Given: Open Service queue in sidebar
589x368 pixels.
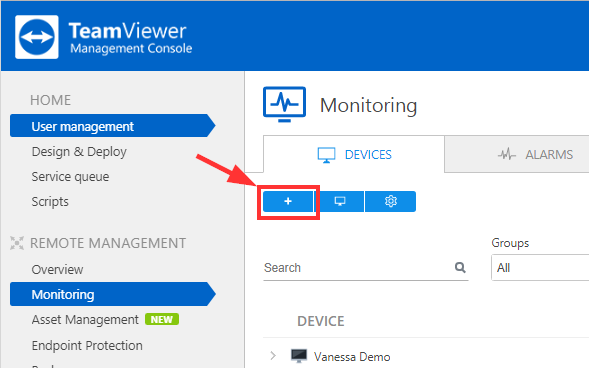Looking at the screenshot, I should coord(70,176).
